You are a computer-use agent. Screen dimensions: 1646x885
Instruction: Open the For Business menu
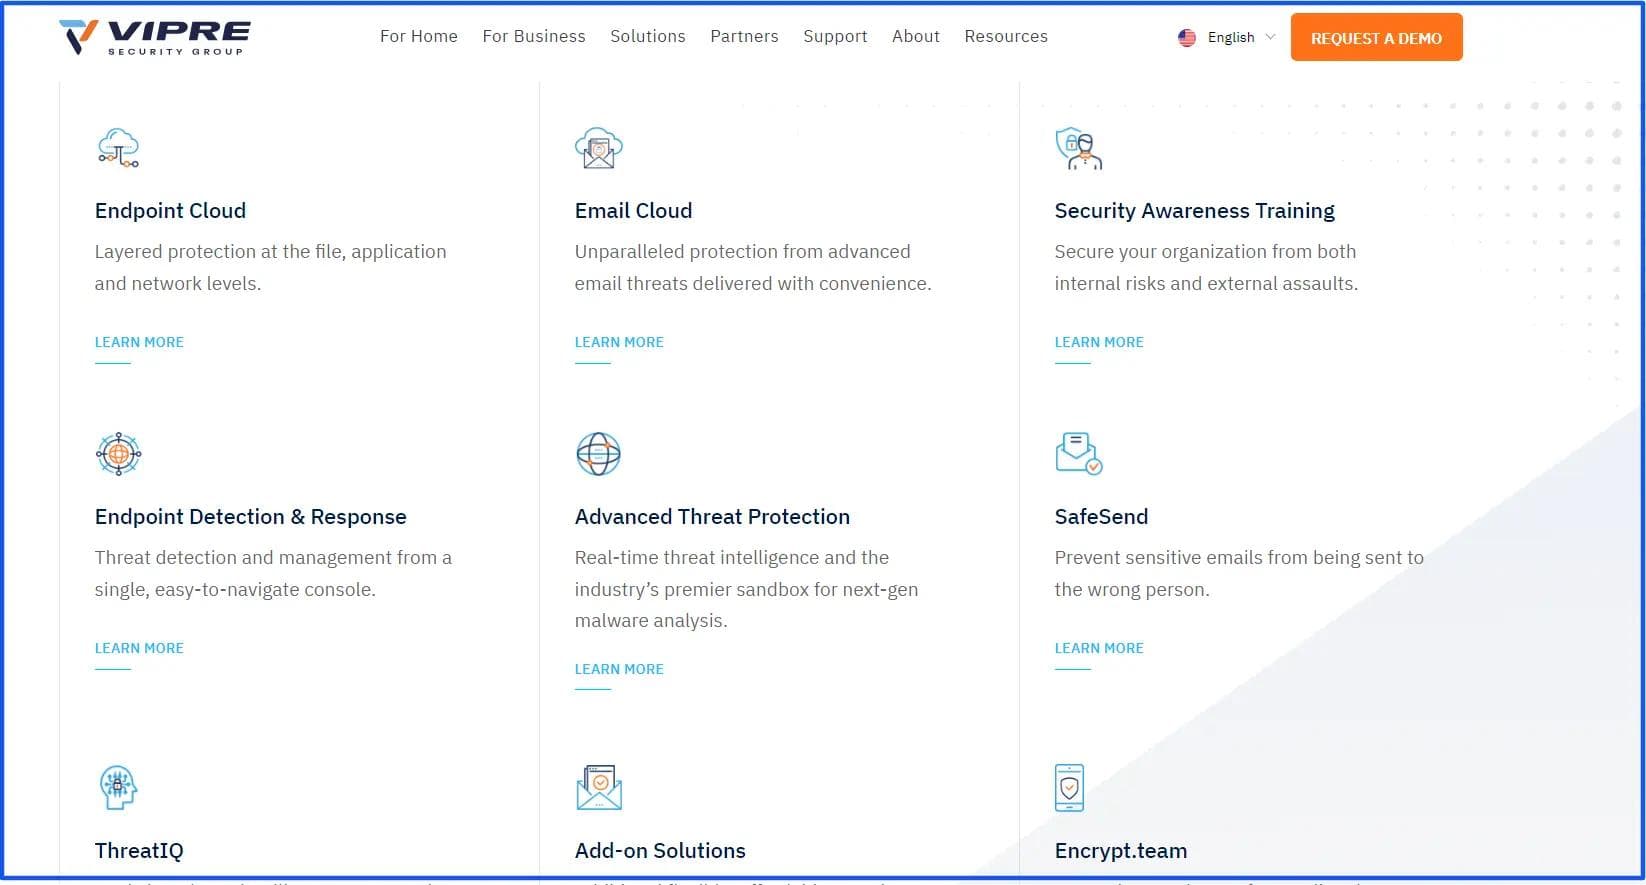click(x=534, y=36)
